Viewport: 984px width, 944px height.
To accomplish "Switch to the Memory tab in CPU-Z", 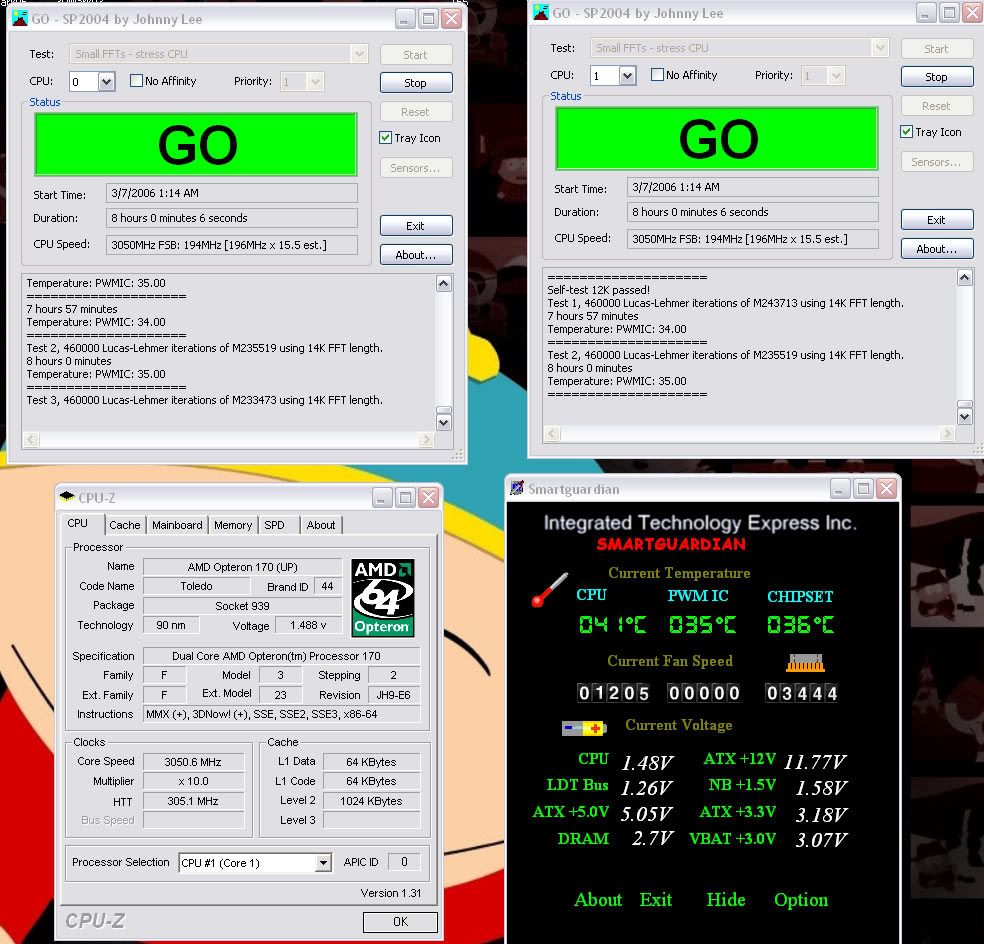I will click(x=233, y=525).
